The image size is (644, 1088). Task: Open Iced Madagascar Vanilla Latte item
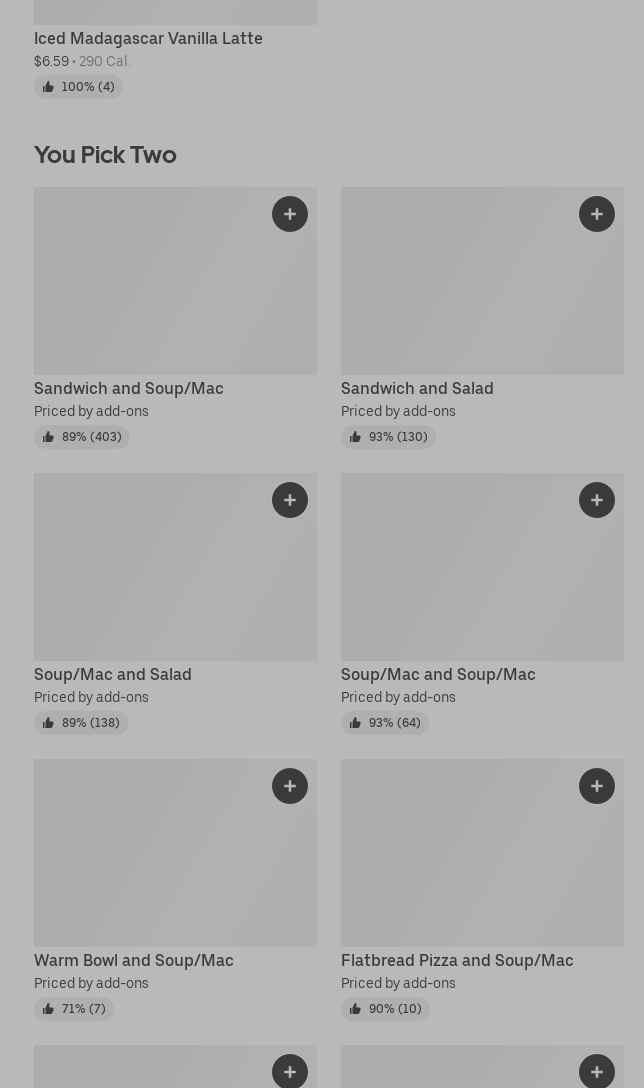pos(148,38)
